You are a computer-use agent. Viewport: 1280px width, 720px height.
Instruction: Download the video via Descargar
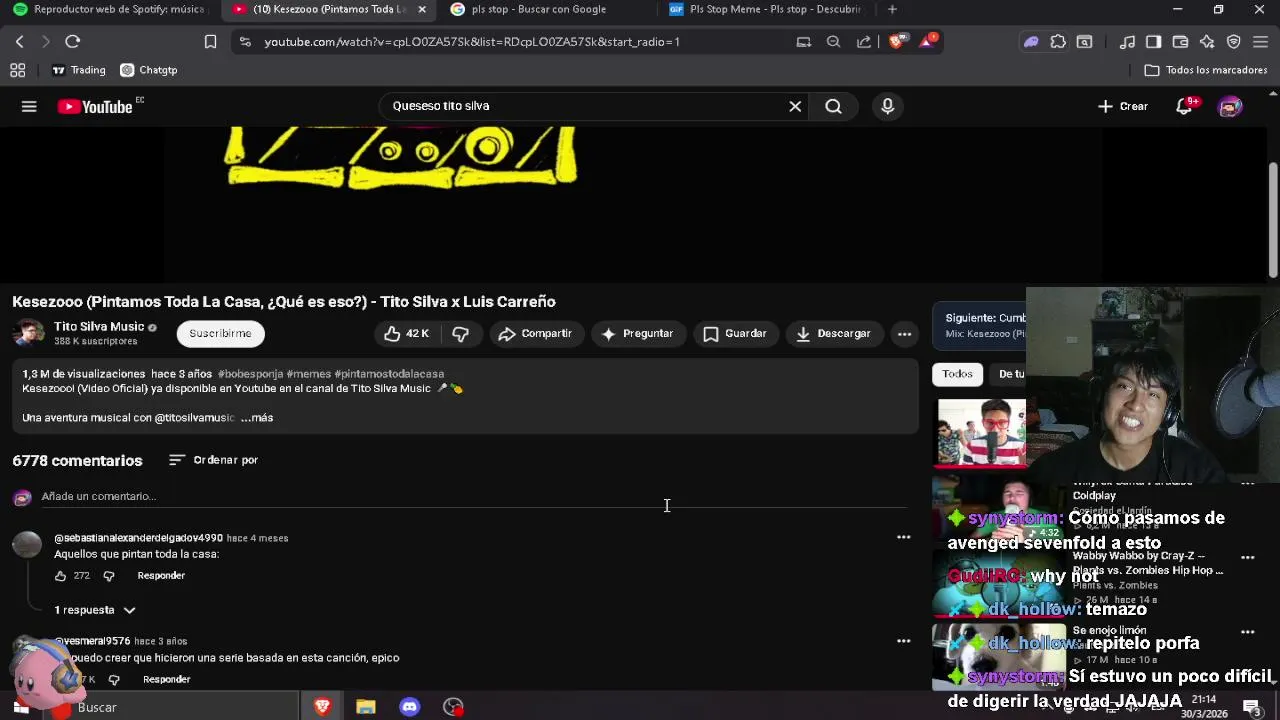coord(833,333)
